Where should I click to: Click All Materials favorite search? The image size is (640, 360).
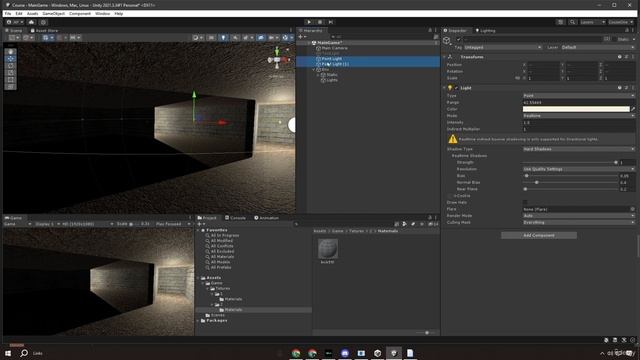[222, 257]
